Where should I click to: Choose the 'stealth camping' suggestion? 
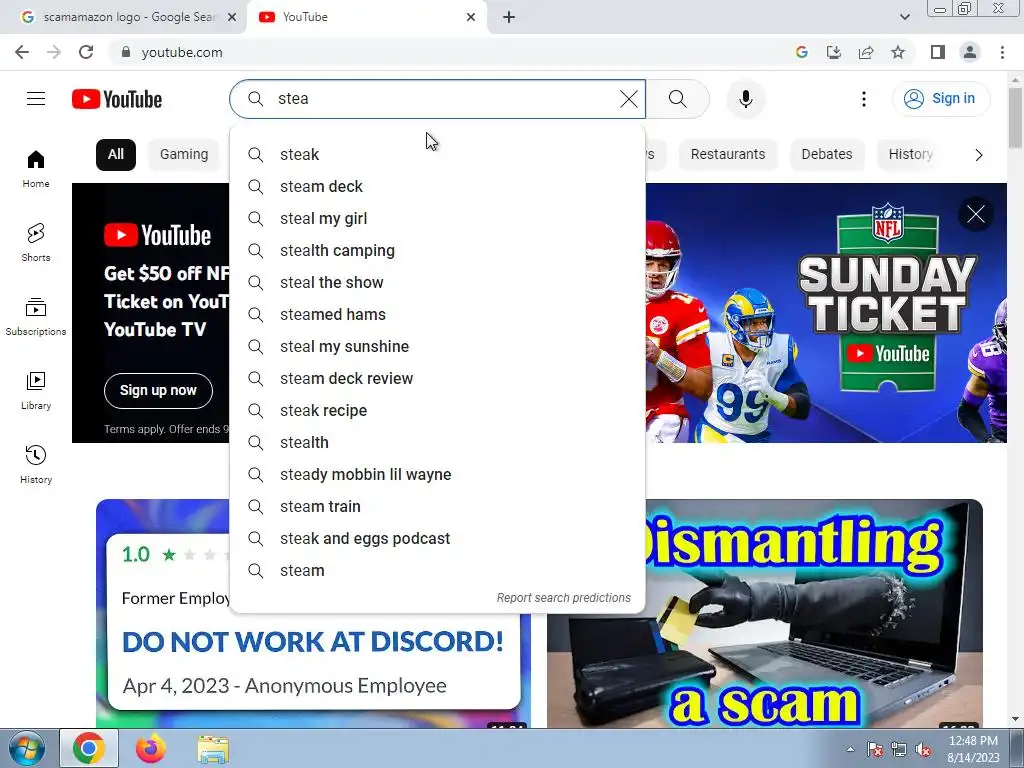(438, 250)
